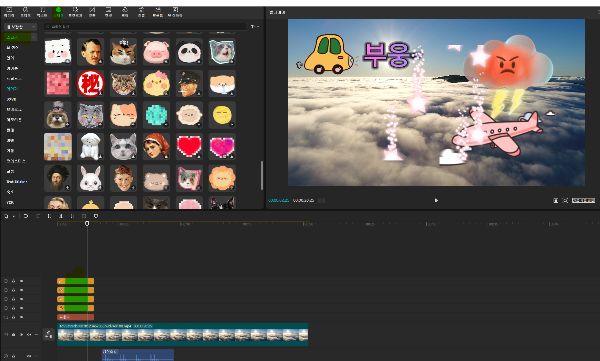Add the orange lion face sticker
Screen dimensions: 600x361
pyautogui.click(x=222, y=178)
